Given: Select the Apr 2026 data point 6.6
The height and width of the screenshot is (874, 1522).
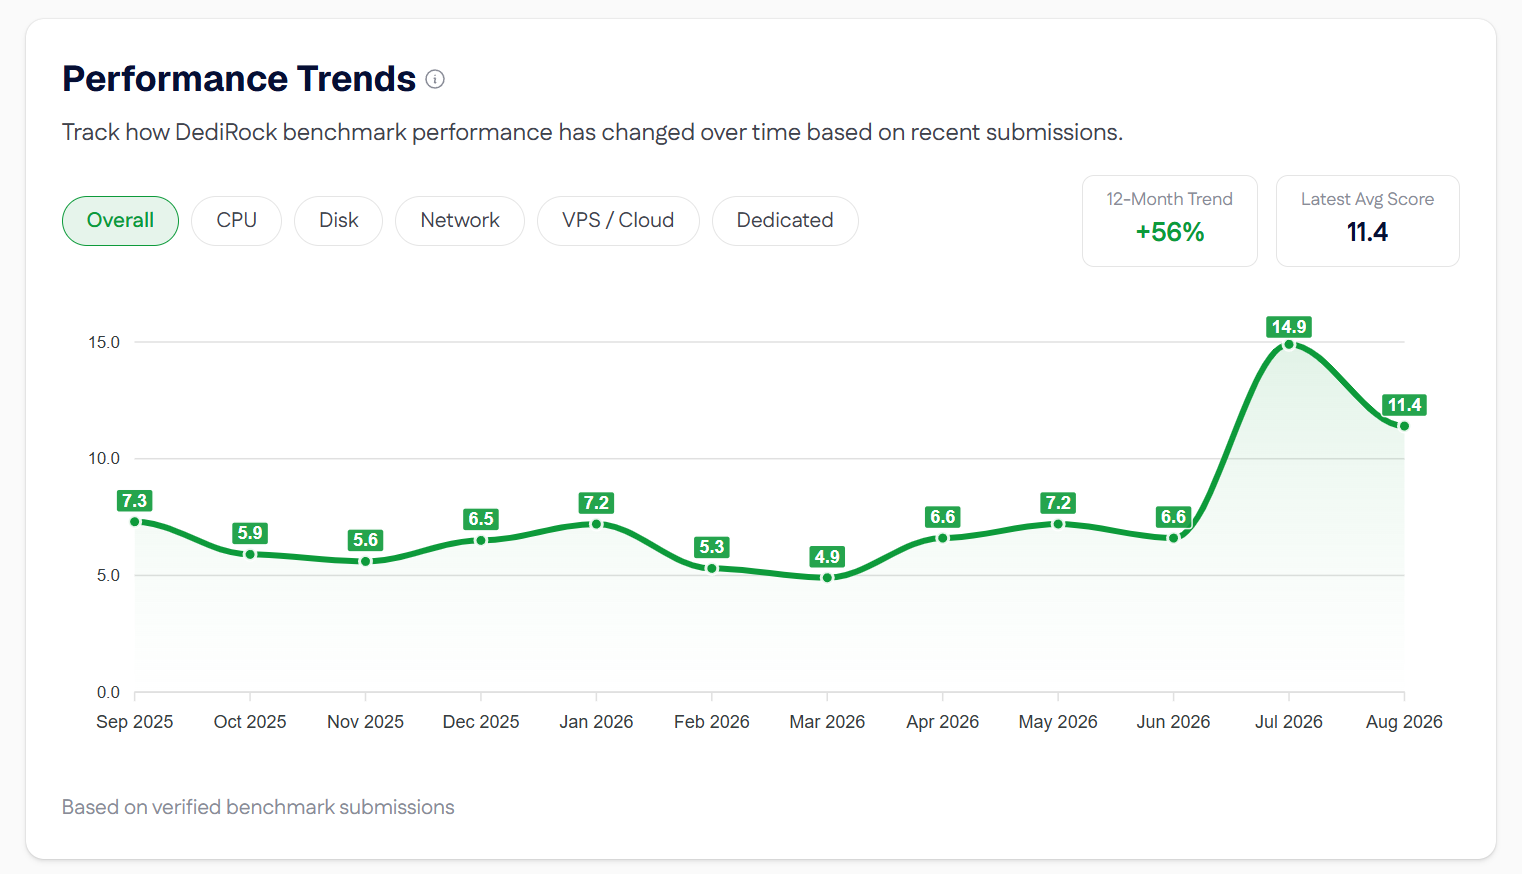Looking at the screenshot, I should click(x=943, y=538).
